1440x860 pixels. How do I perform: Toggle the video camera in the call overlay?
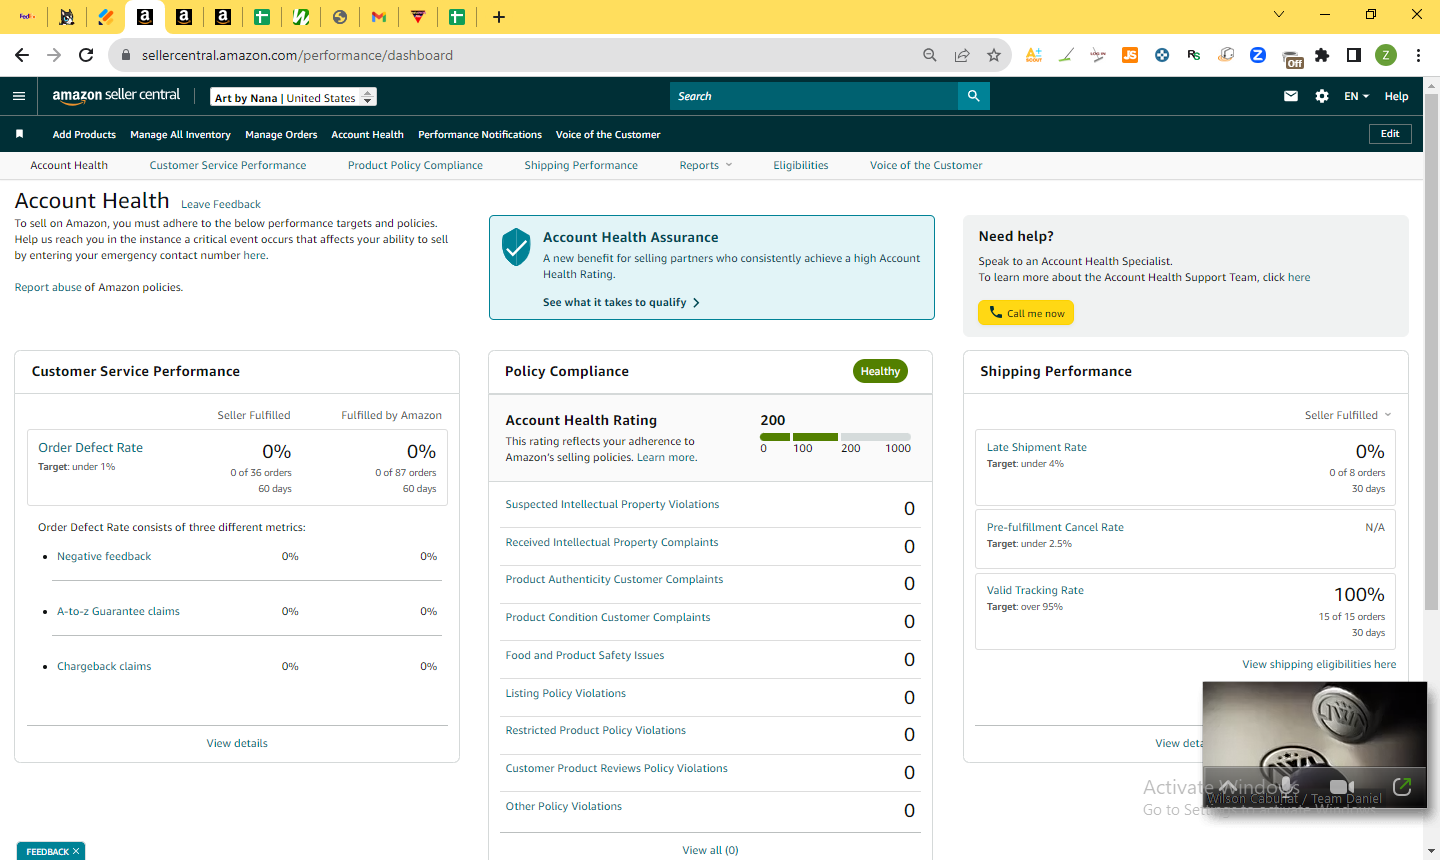(1342, 787)
